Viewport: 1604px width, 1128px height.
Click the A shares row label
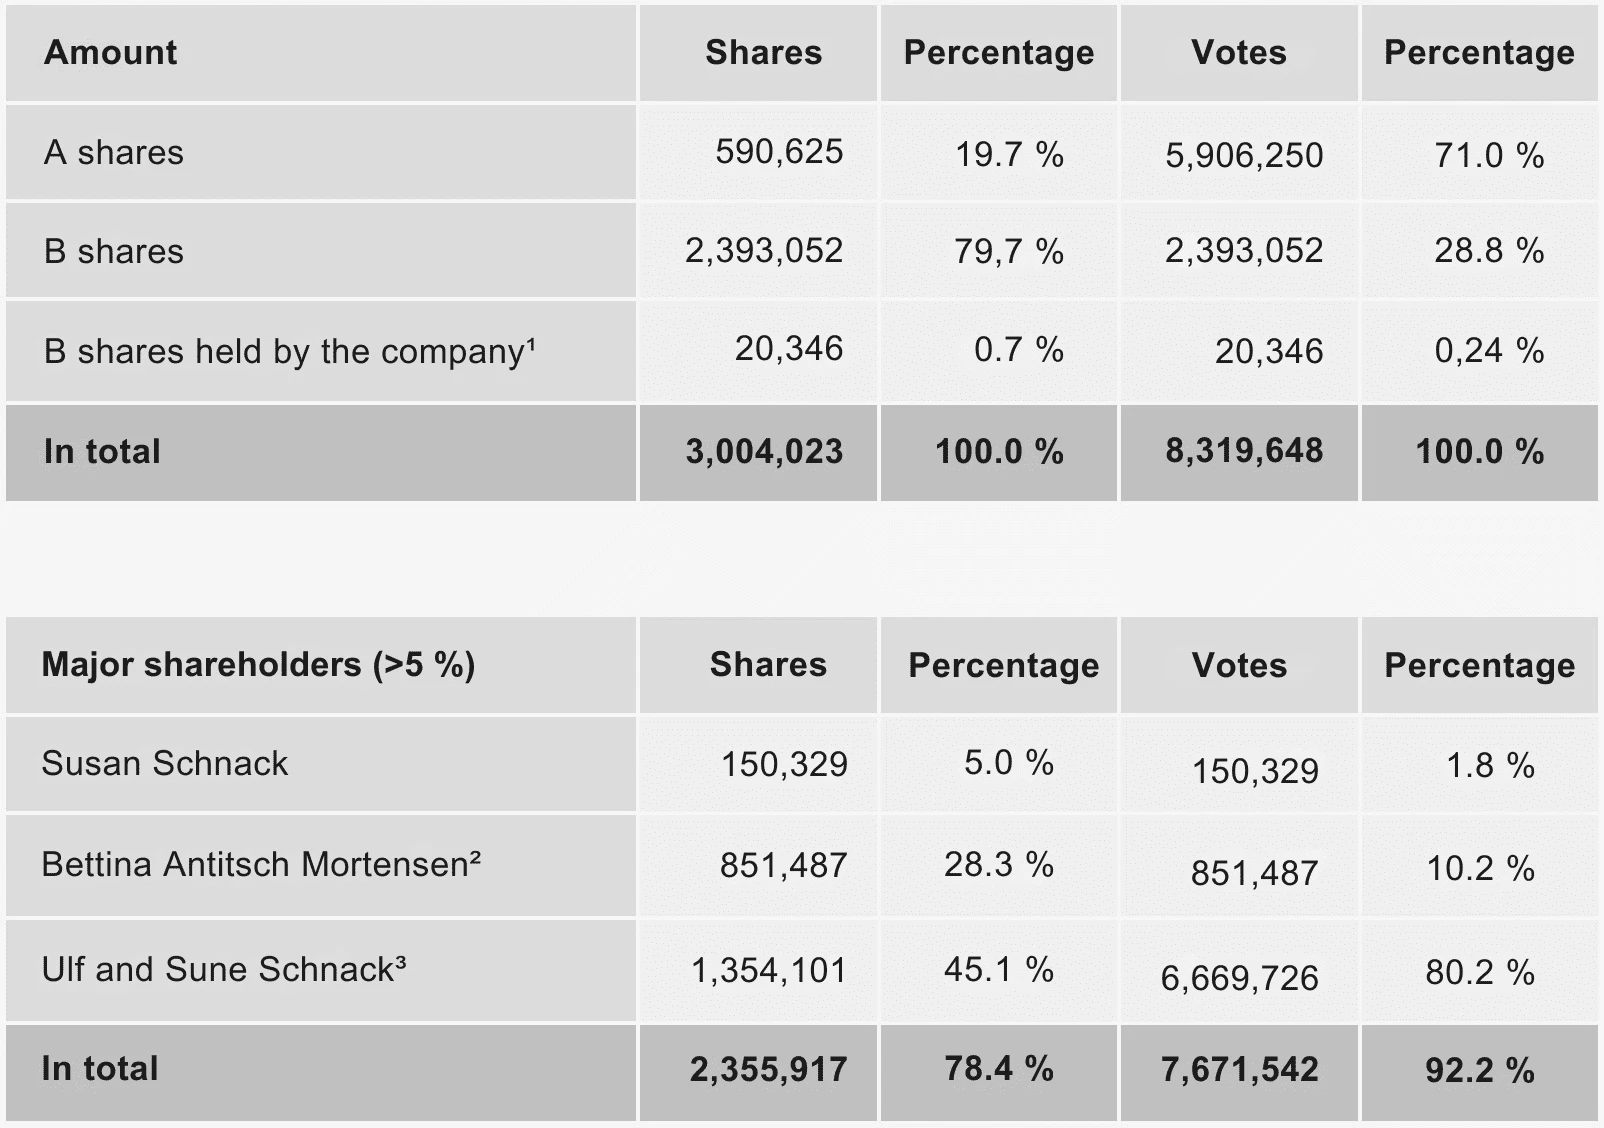click(x=114, y=153)
